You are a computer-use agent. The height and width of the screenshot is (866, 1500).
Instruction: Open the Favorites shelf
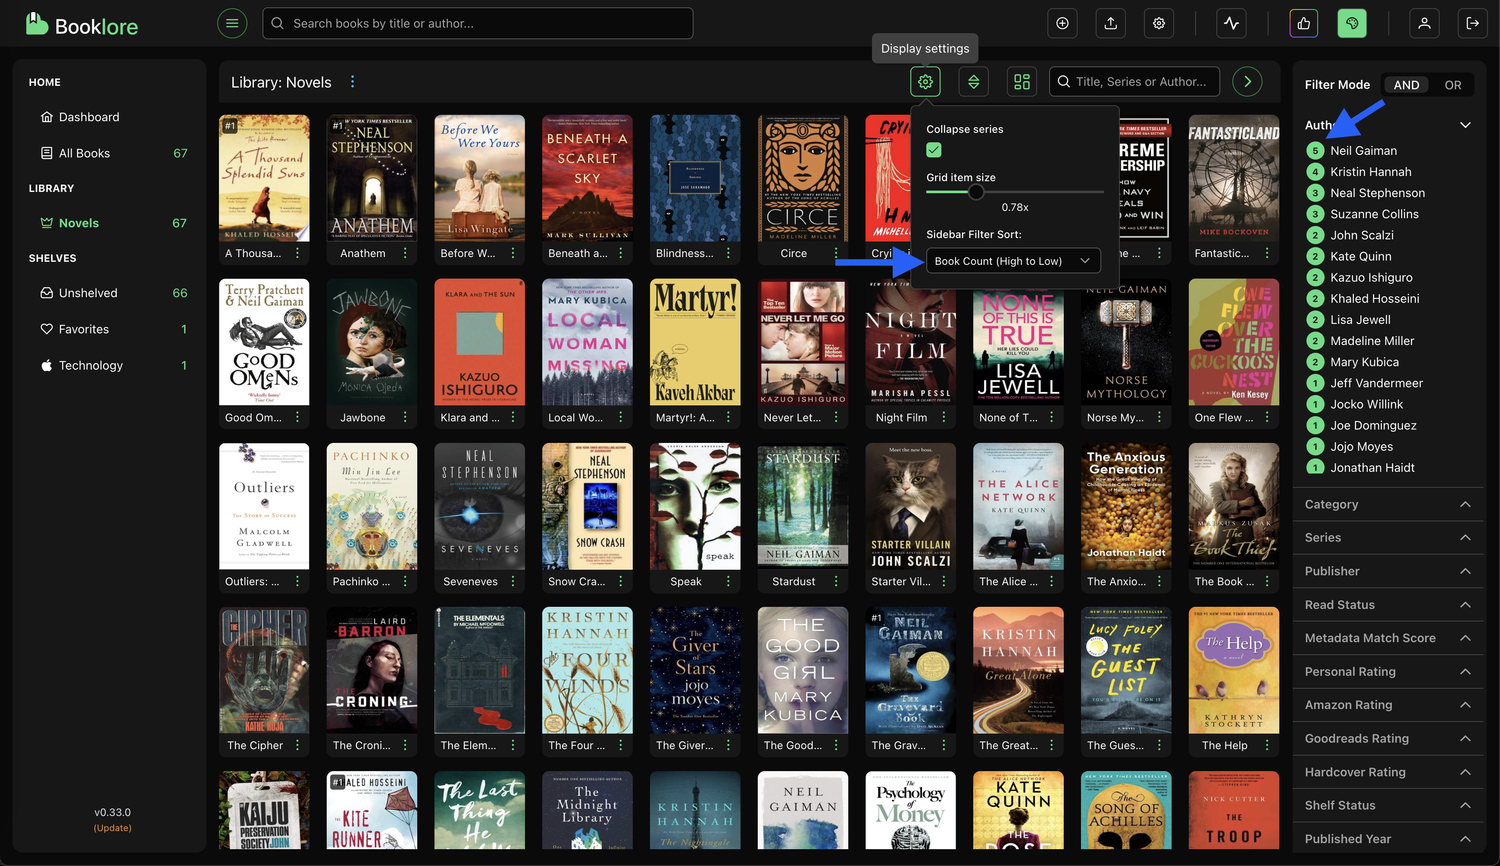pos(84,329)
